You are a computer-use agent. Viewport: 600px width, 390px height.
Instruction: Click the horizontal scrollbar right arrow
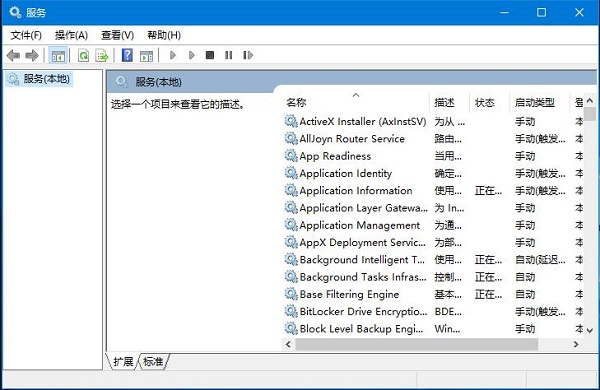(576, 344)
